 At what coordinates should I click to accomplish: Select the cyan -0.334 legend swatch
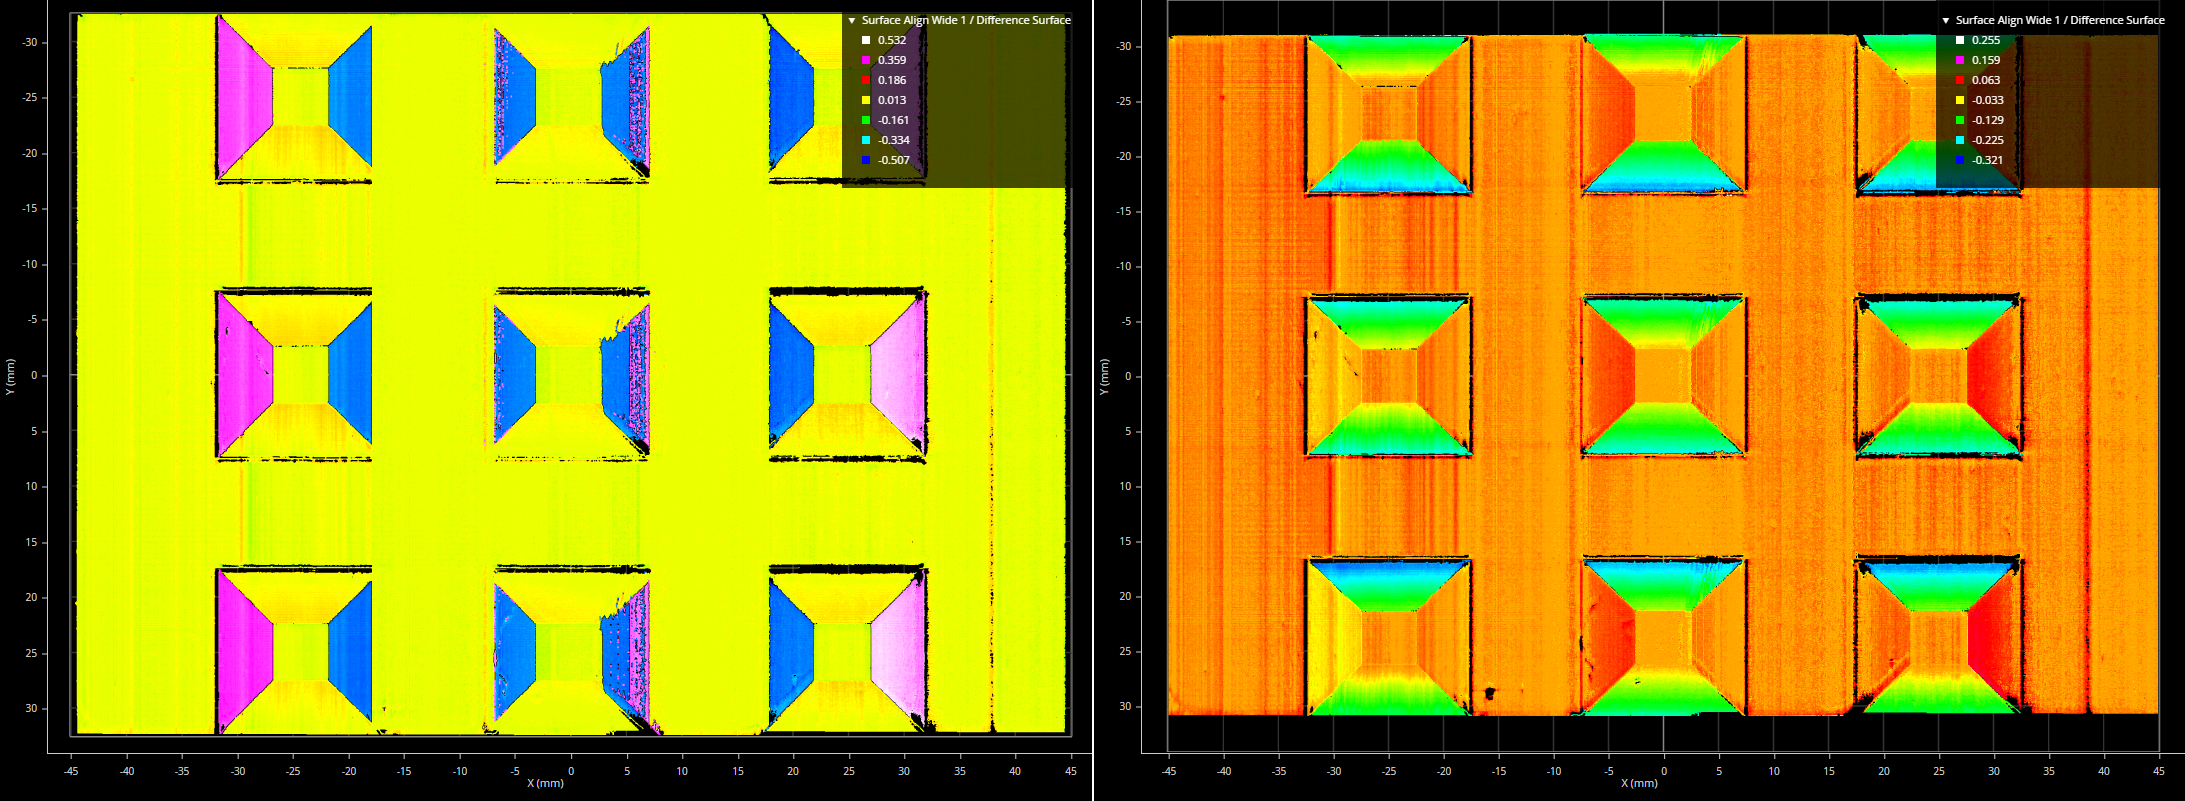click(x=866, y=140)
